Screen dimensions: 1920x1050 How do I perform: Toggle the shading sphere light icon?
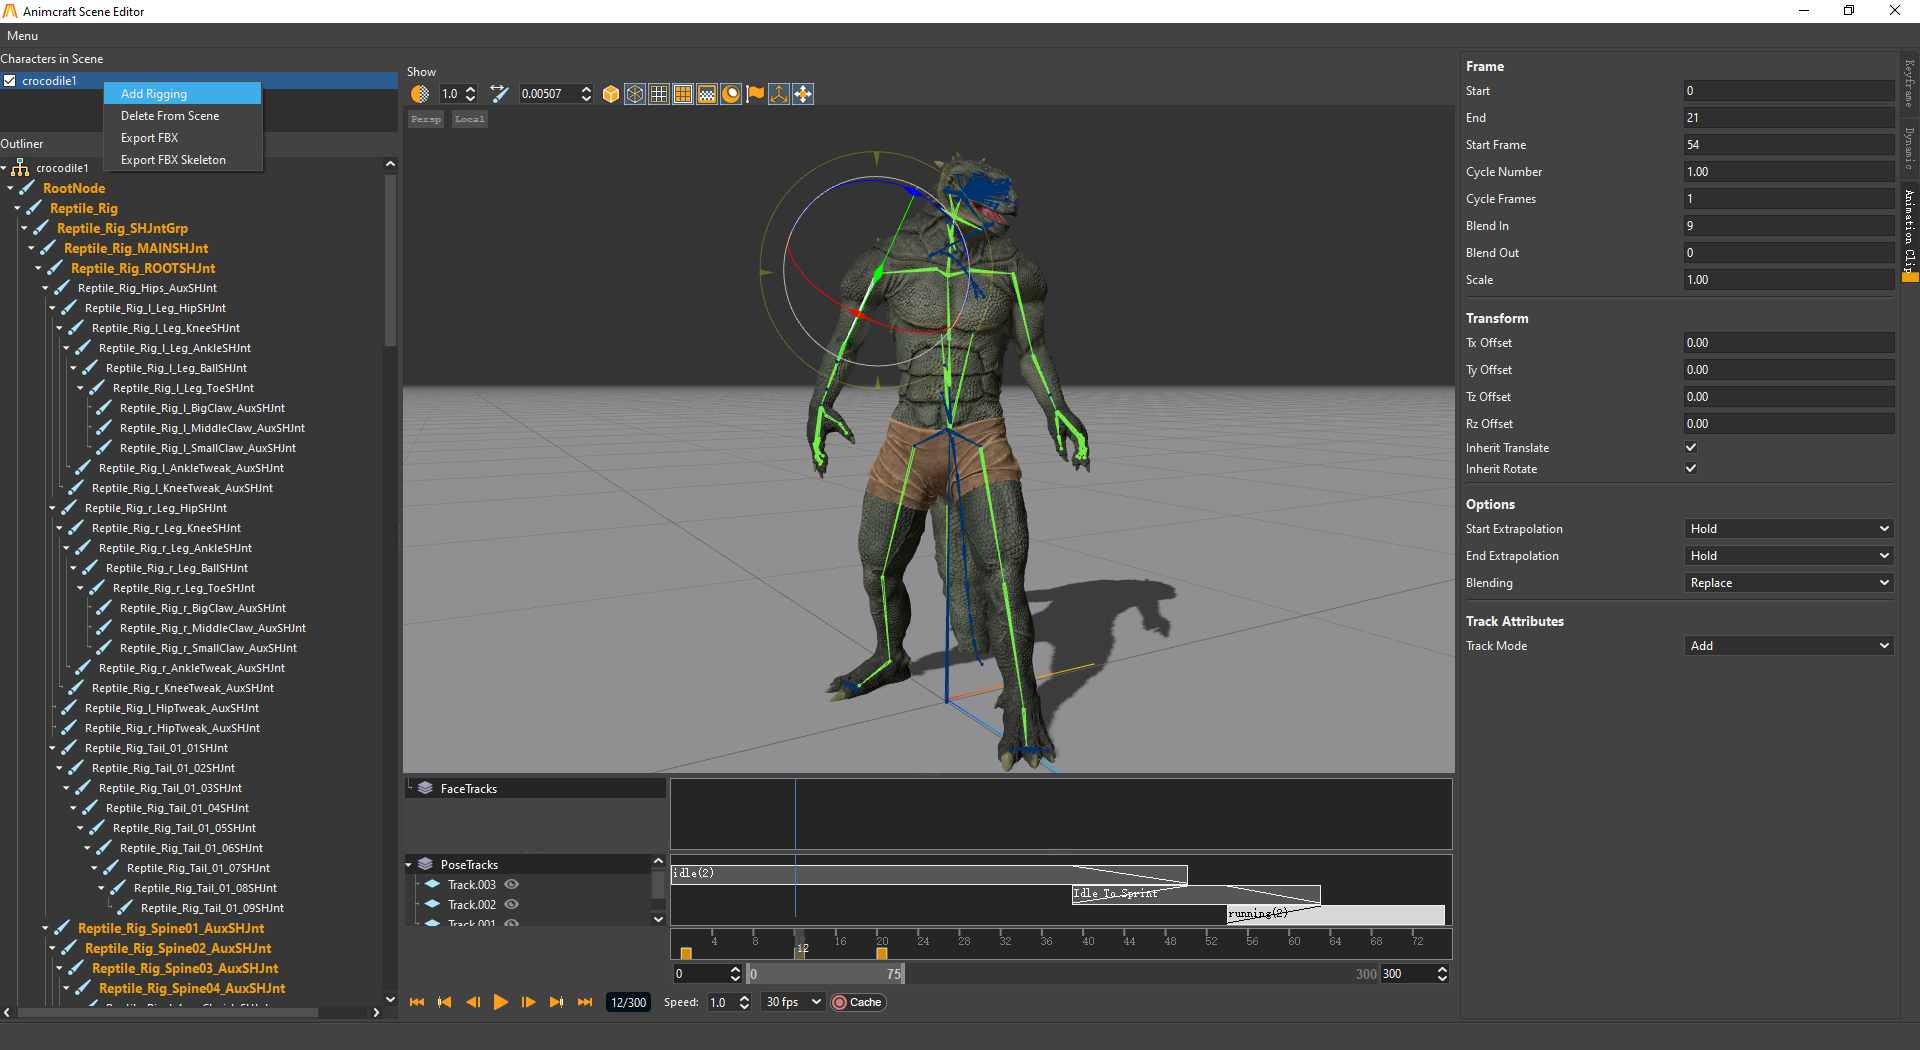coord(731,94)
